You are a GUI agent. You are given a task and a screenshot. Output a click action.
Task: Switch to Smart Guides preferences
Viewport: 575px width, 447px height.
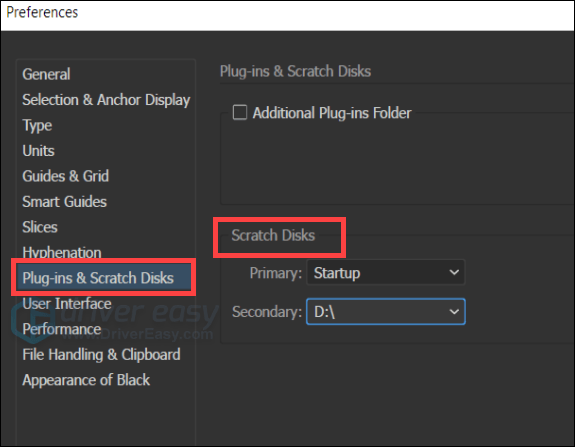tap(65, 202)
